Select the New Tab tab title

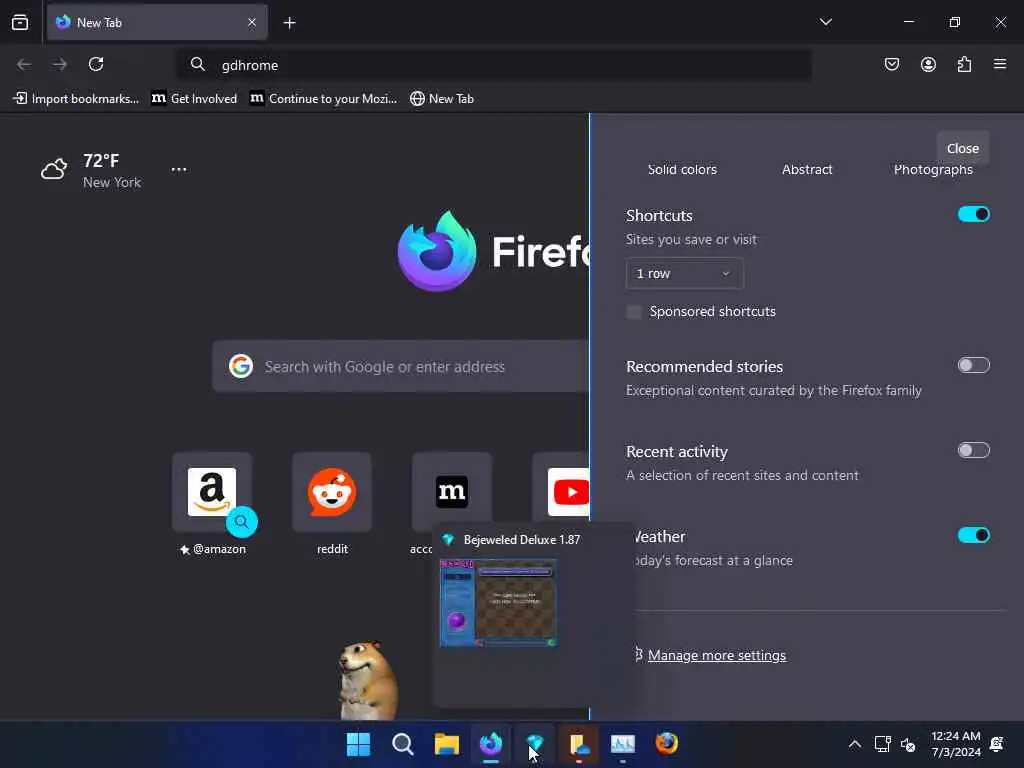click(x=99, y=23)
